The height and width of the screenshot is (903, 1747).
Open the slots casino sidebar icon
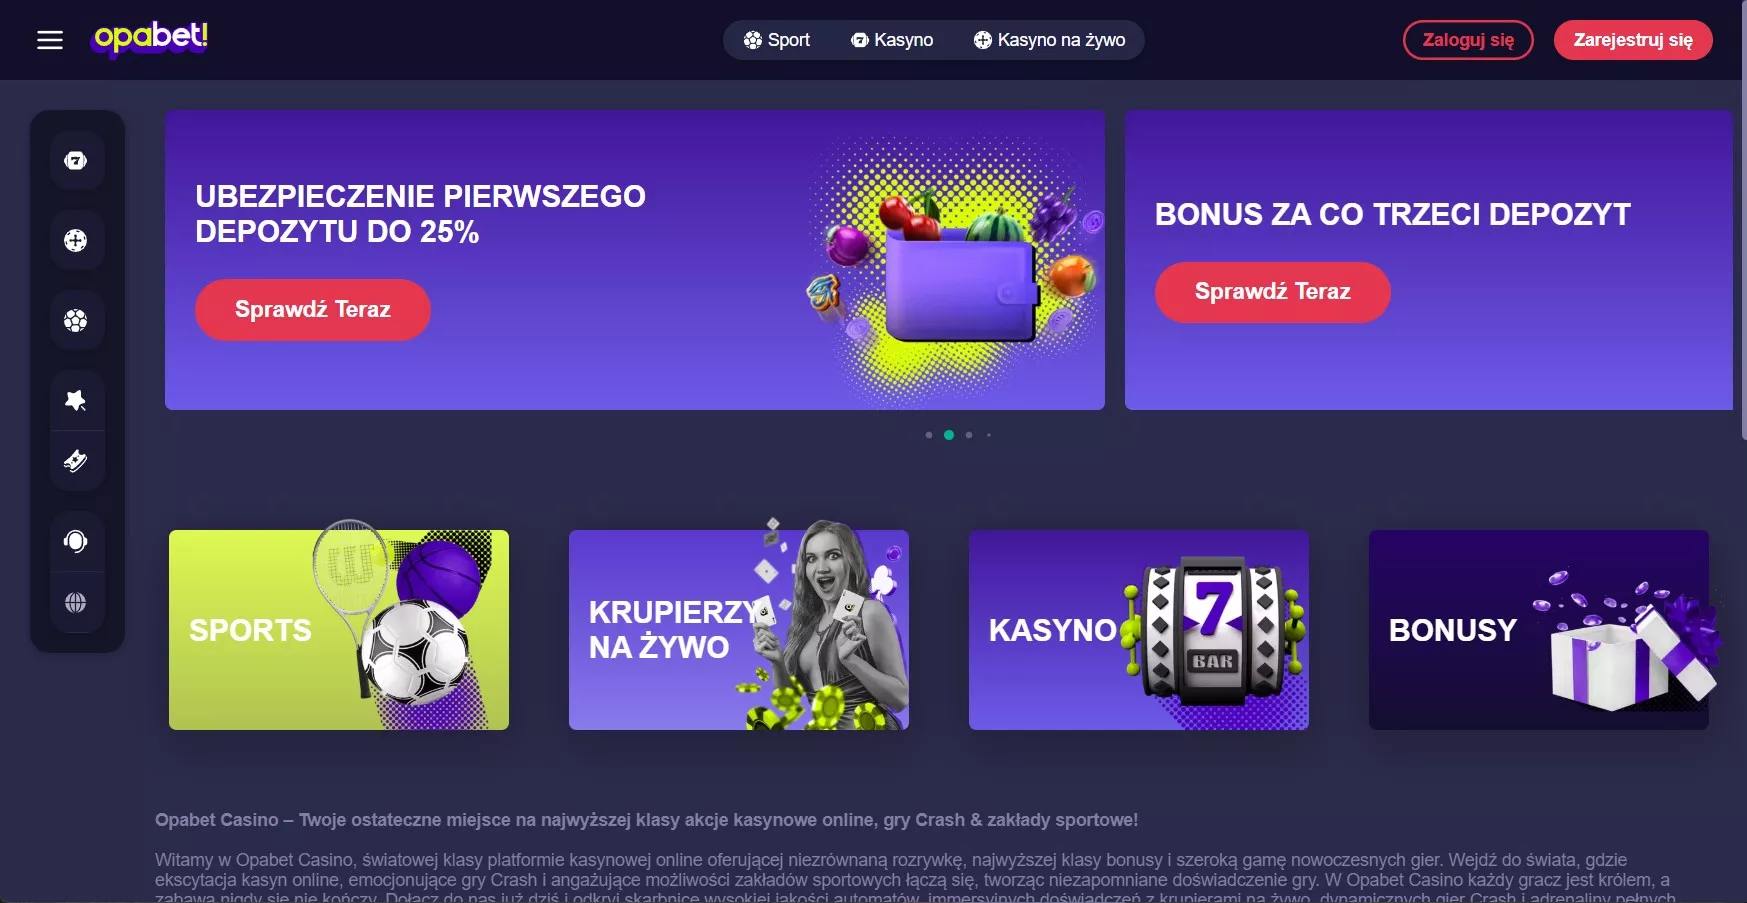[76, 160]
